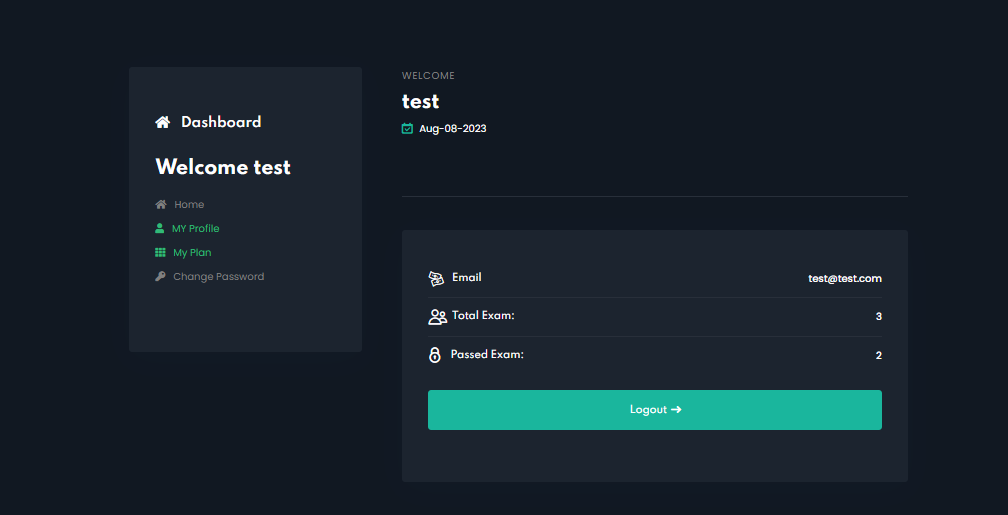This screenshot has width=1008, height=515.
Task: Click the grid icon beside My Plan
Action: 160,252
